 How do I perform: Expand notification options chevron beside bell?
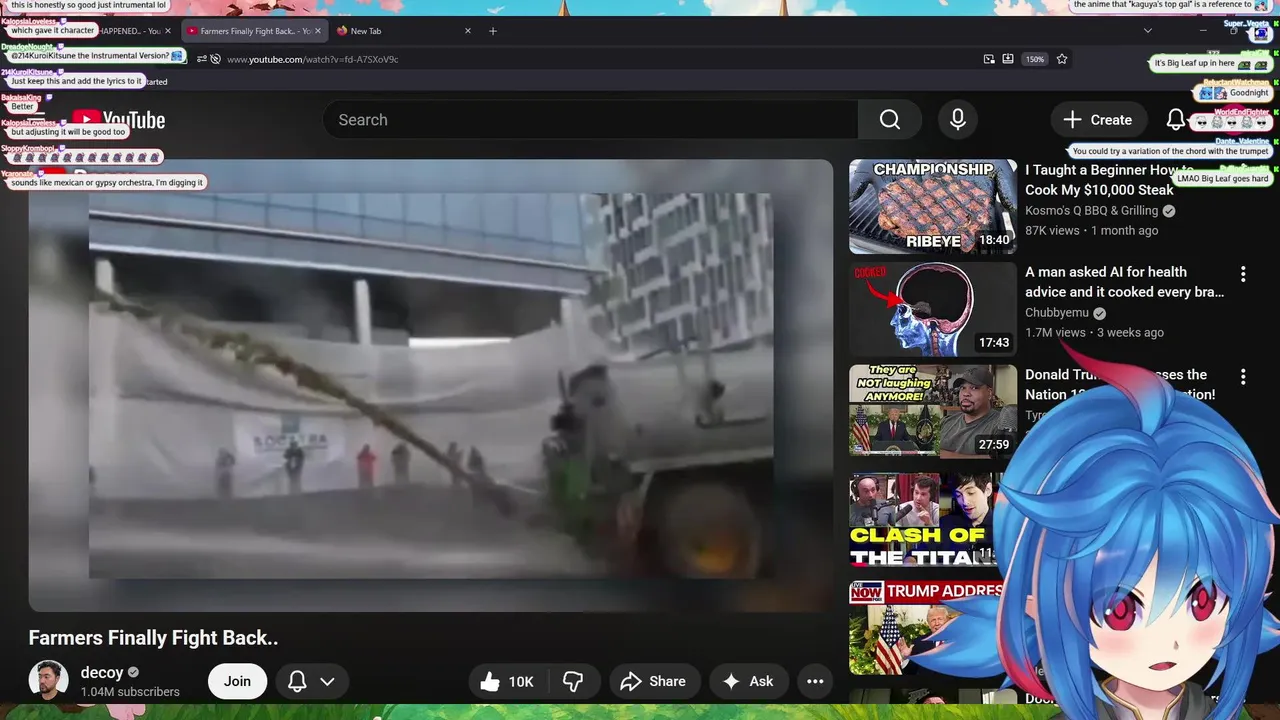(327, 682)
